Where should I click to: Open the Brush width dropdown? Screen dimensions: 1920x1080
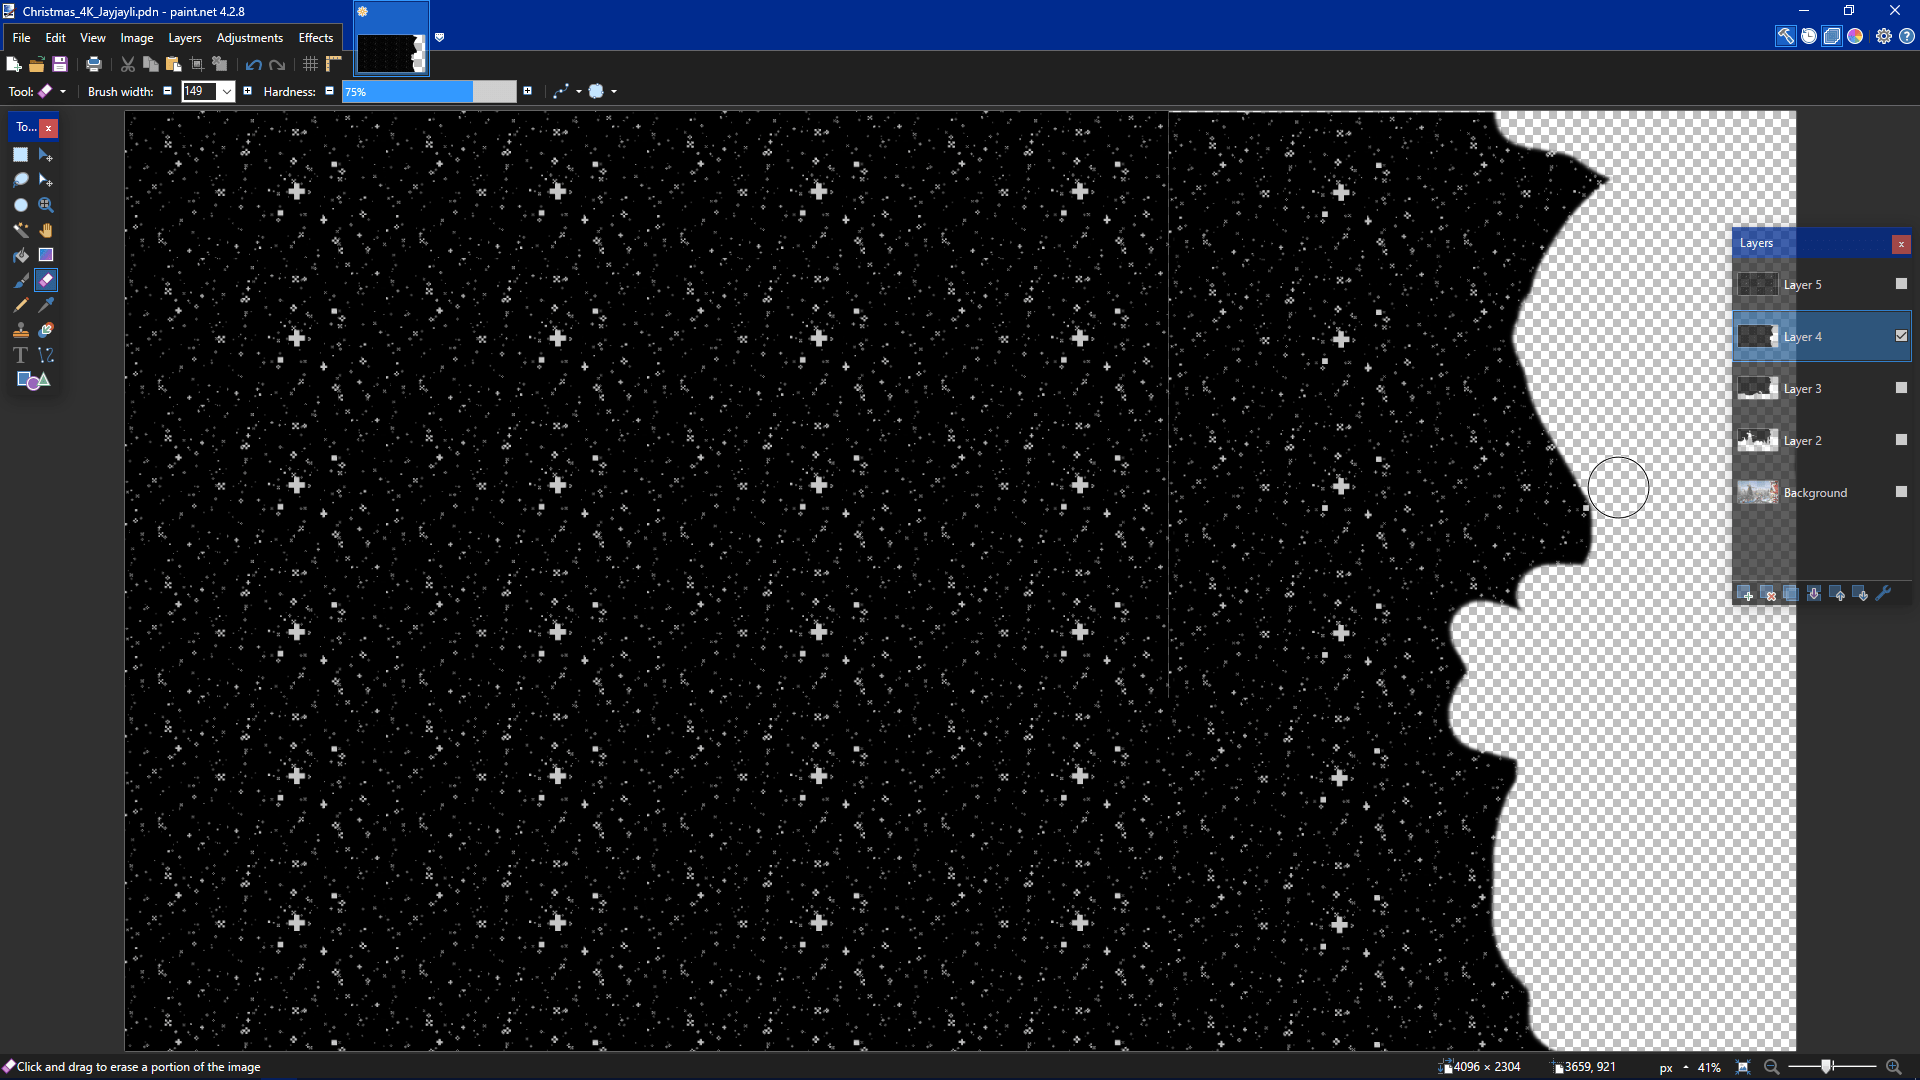[227, 91]
